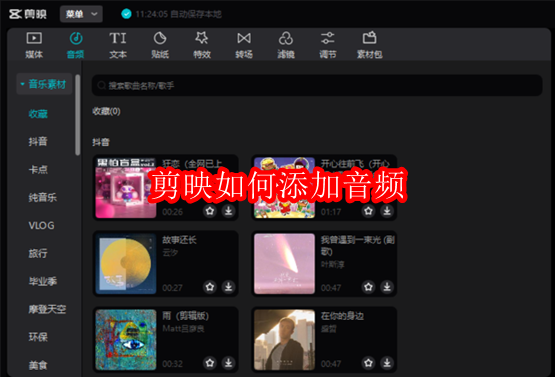Download 我曾遇到一束光 song

click(387, 287)
